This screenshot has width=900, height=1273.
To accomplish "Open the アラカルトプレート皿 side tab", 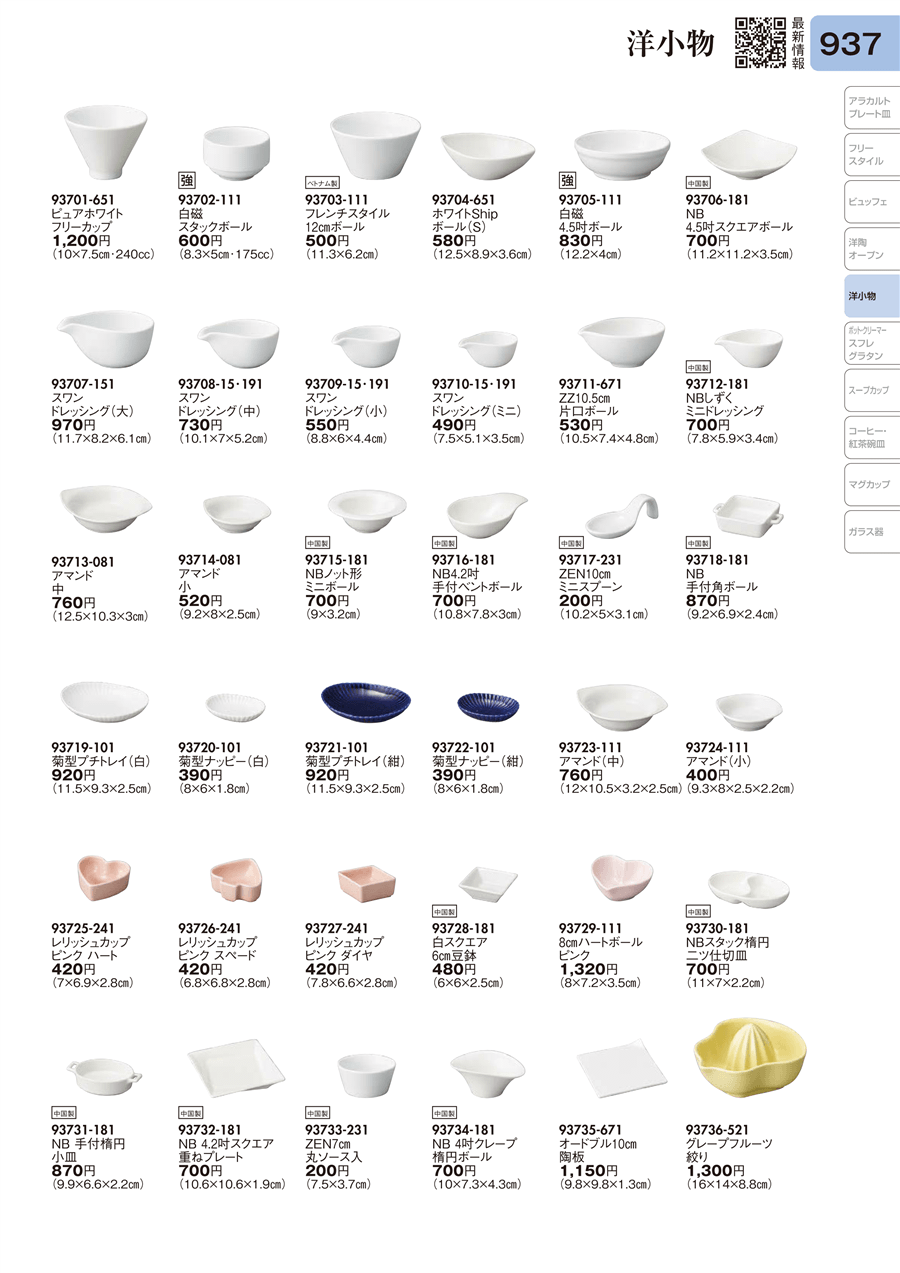I will [868, 108].
